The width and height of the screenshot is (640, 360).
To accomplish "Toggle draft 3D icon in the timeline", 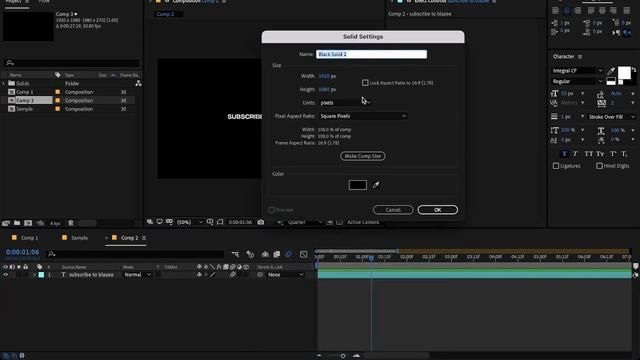I will [250, 254].
